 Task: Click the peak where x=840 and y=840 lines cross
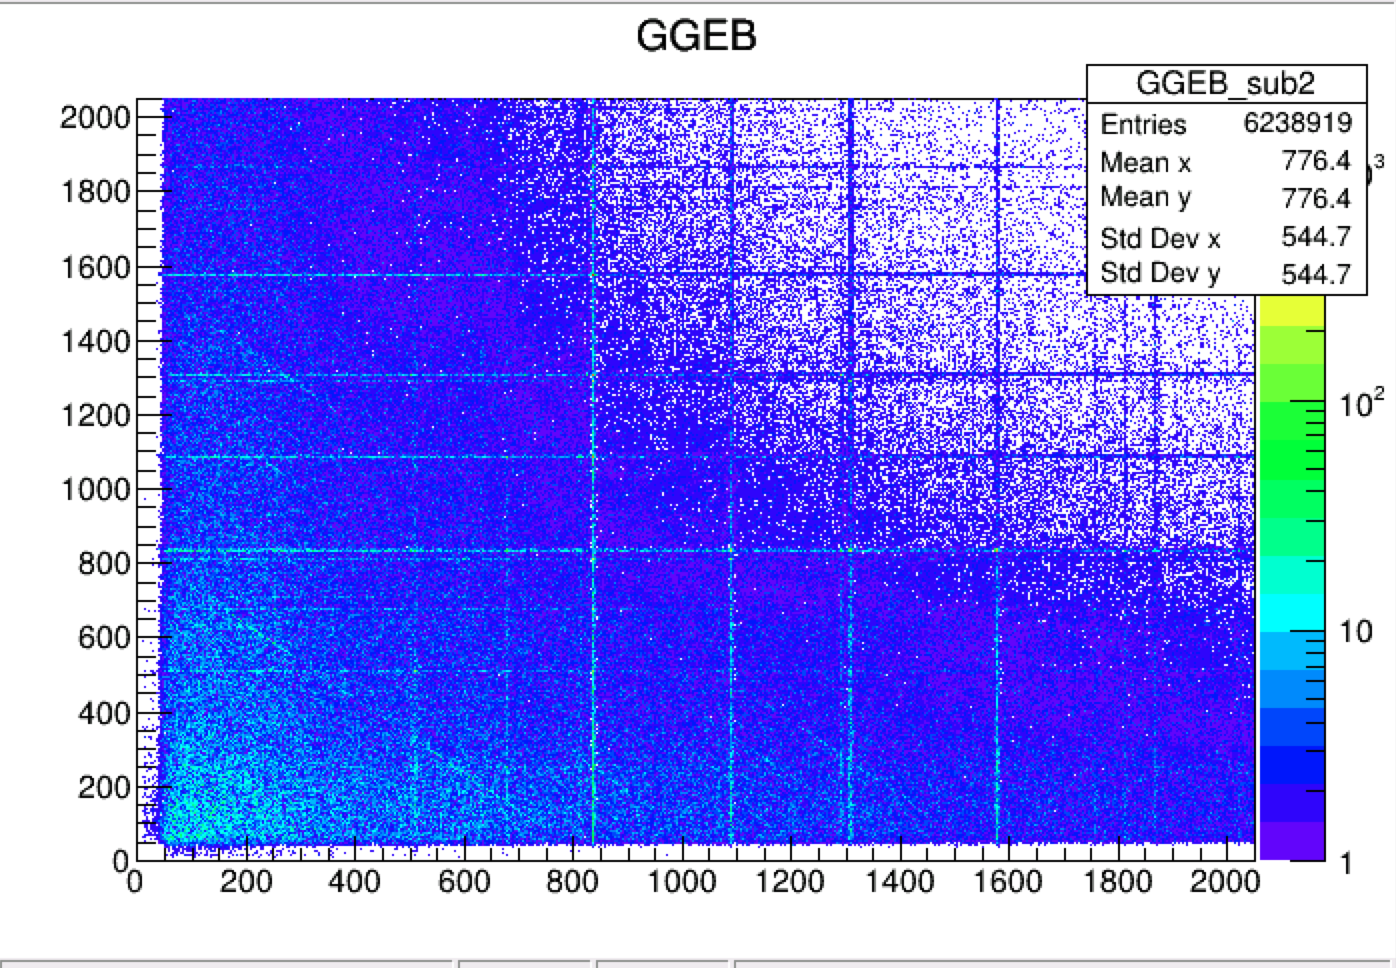pyautogui.click(x=594, y=550)
